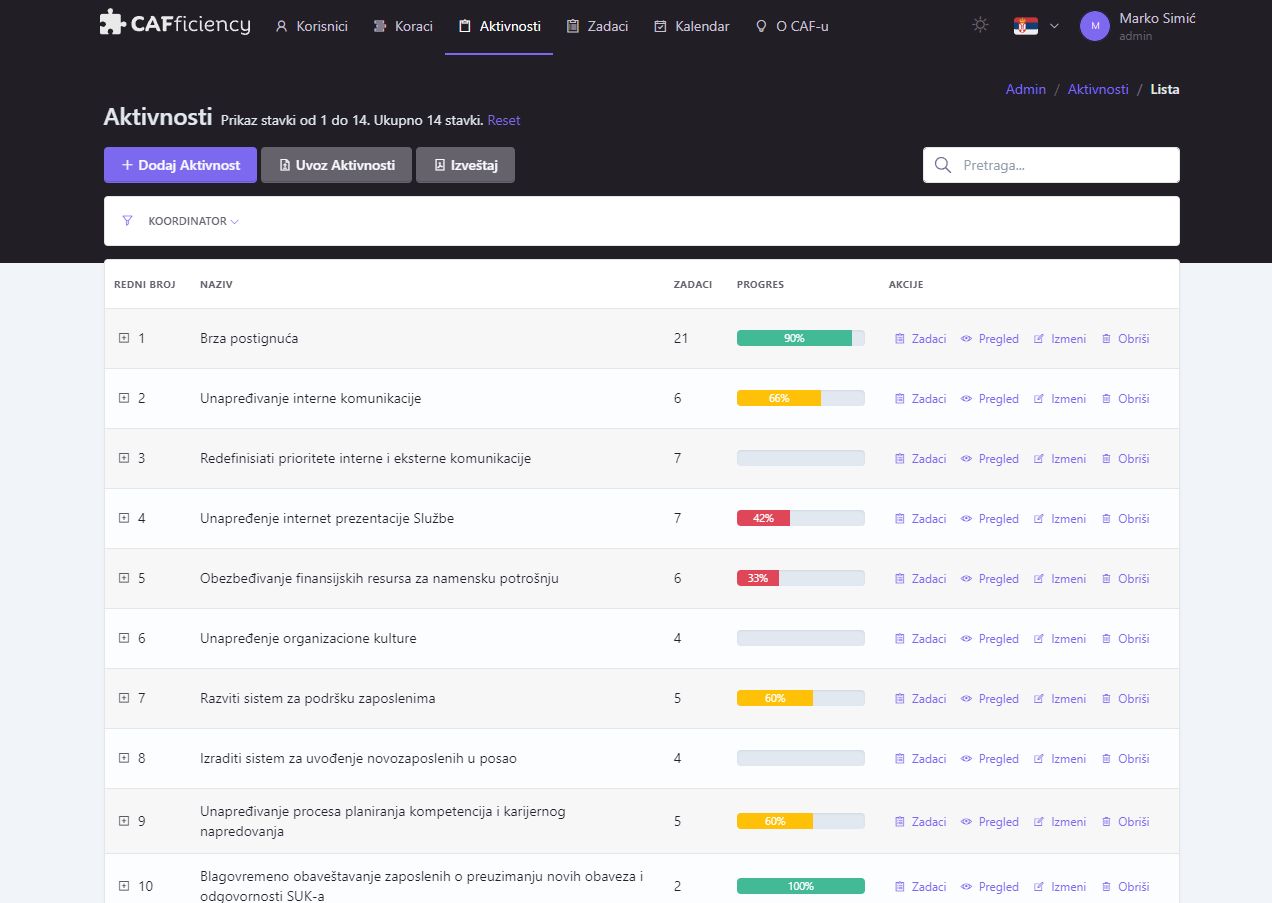This screenshot has width=1272, height=903.
Task: Open the Marko Simić avatar circle
Action: (1094, 26)
